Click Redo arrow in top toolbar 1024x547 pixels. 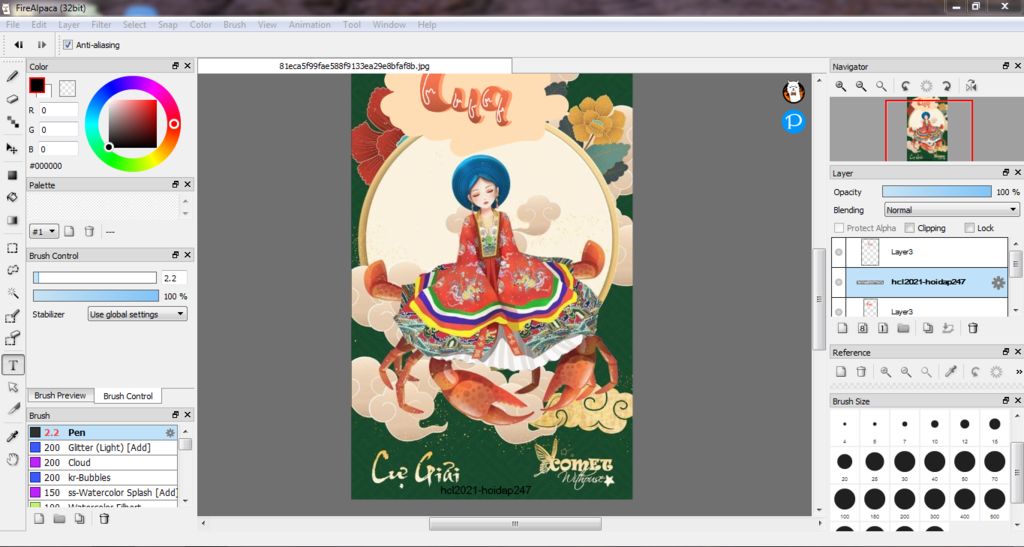[x=42, y=45]
